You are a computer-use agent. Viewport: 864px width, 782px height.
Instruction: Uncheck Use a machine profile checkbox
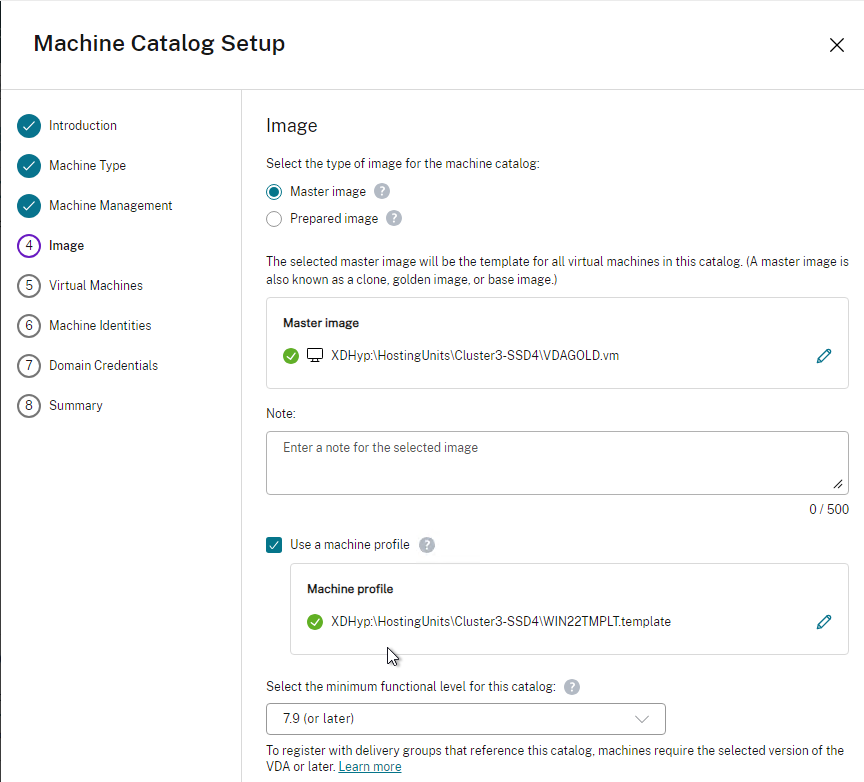tap(274, 545)
